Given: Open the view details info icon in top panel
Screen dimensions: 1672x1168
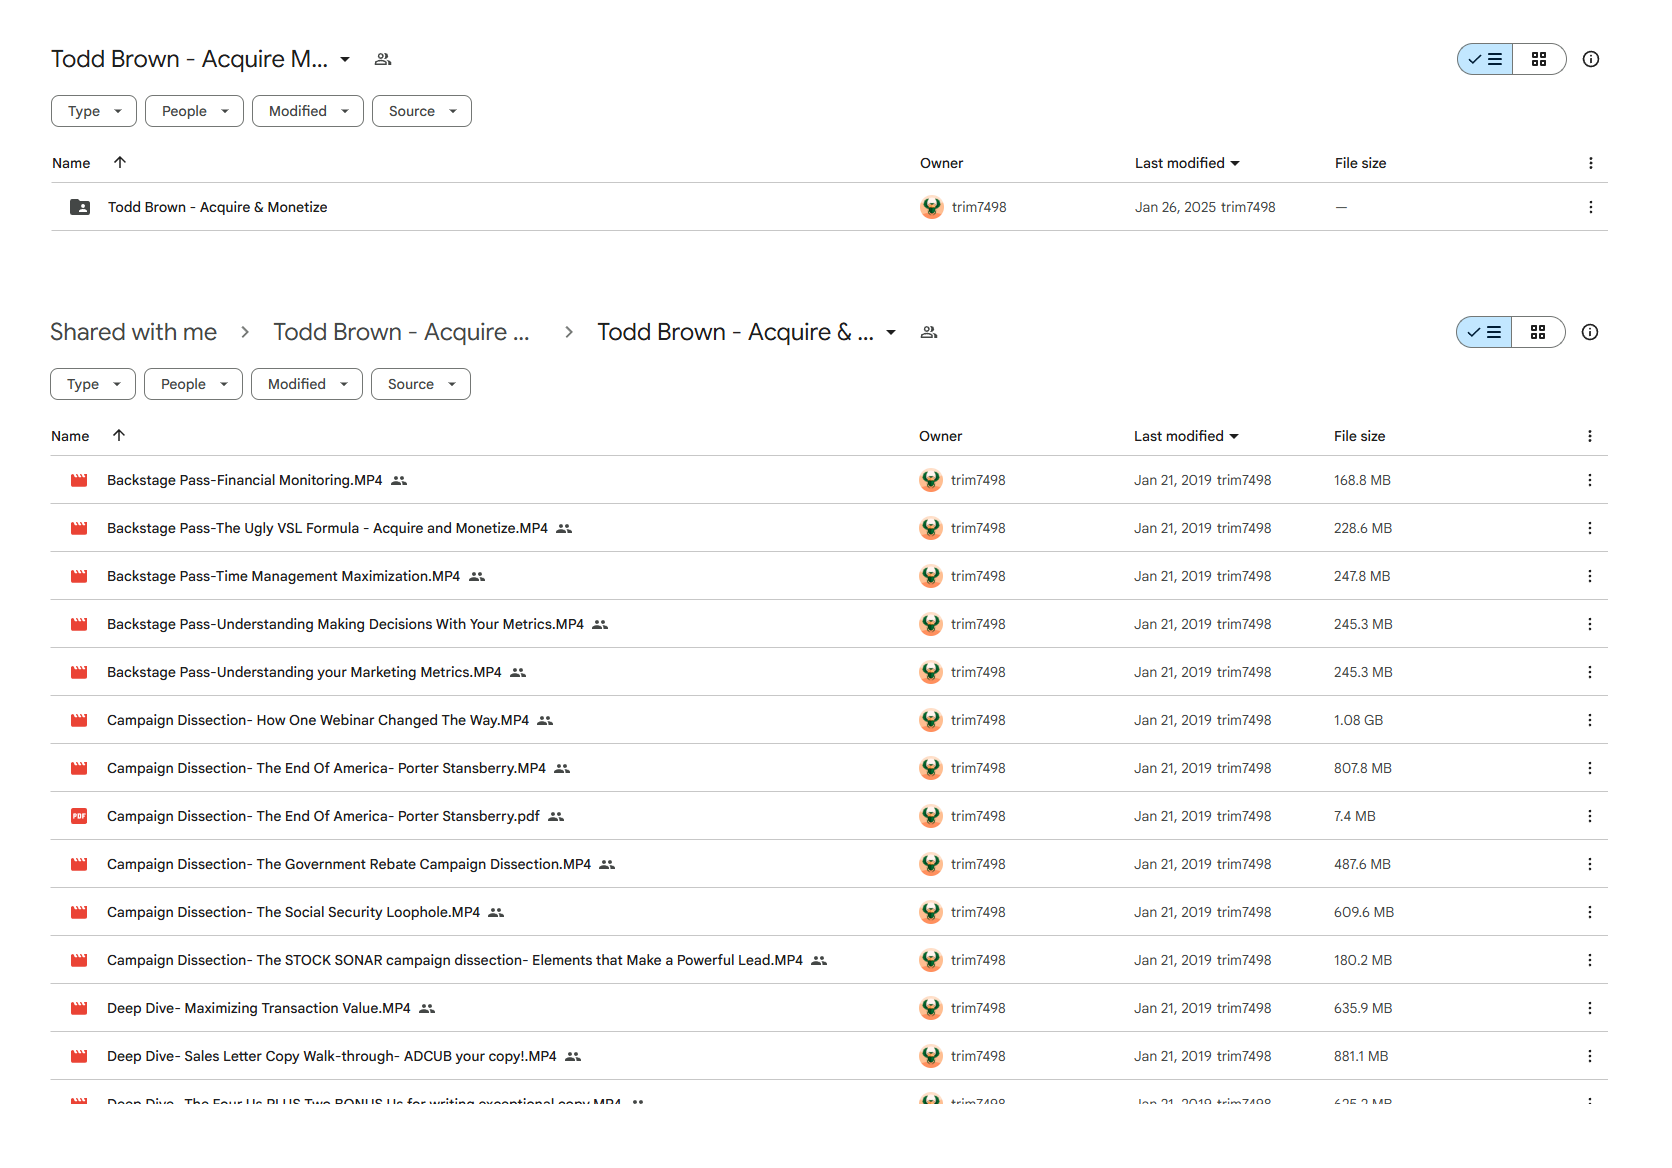Looking at the screenshot, I should click(x=1591, y=59).
